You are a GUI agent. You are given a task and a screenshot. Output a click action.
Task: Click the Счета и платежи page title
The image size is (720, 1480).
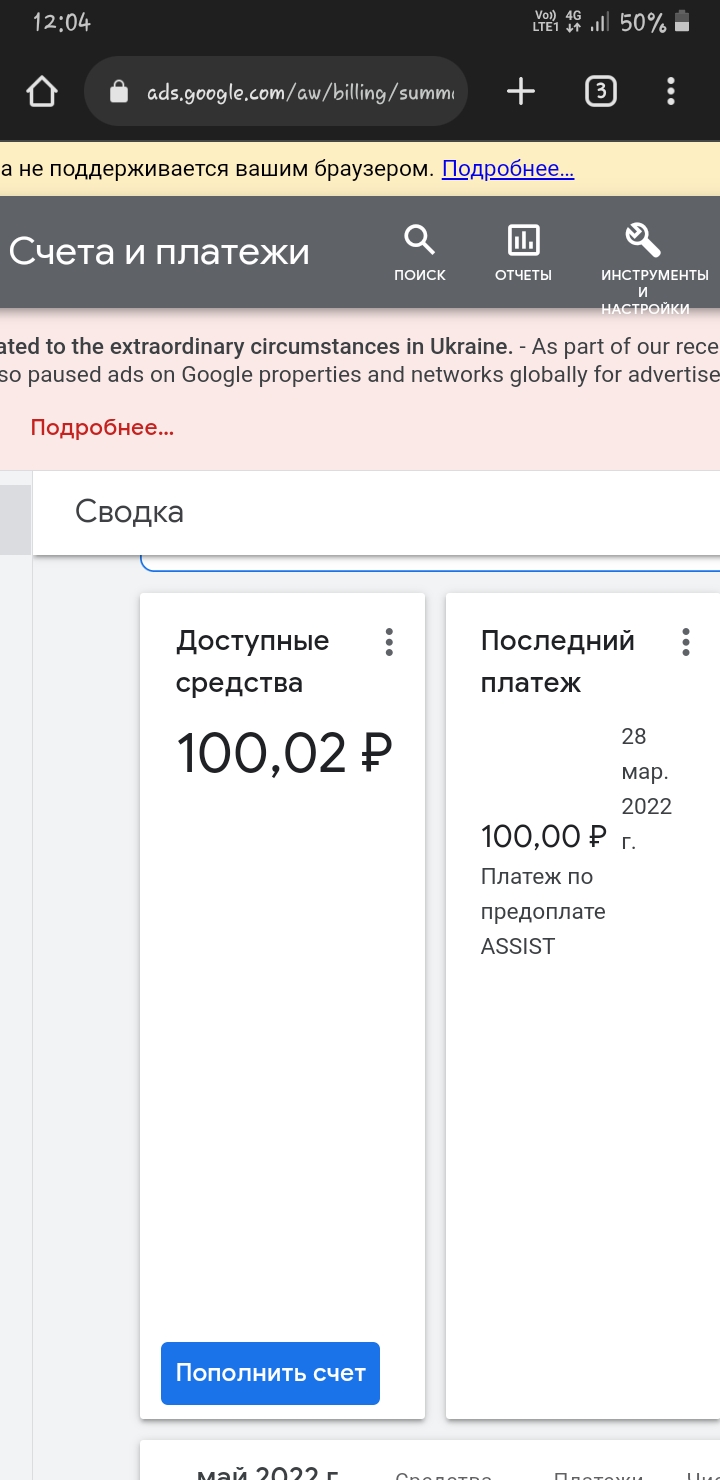(160, 252)
